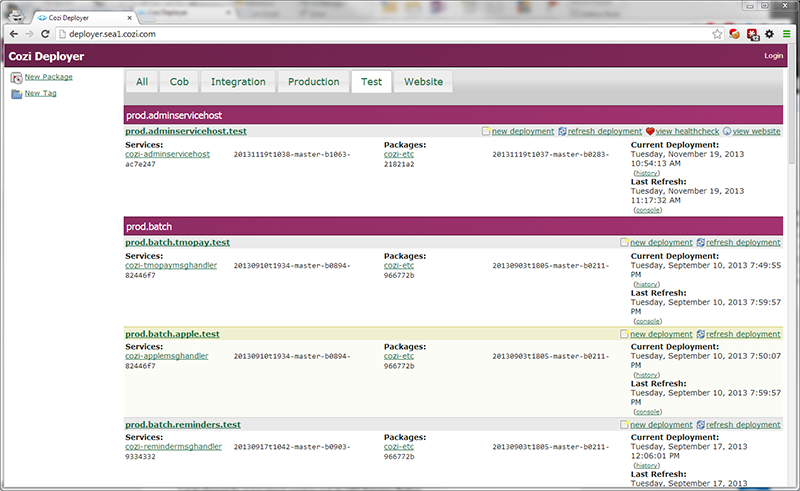Click the red extension icon beside the gear
800x491 pixels.
753,34
